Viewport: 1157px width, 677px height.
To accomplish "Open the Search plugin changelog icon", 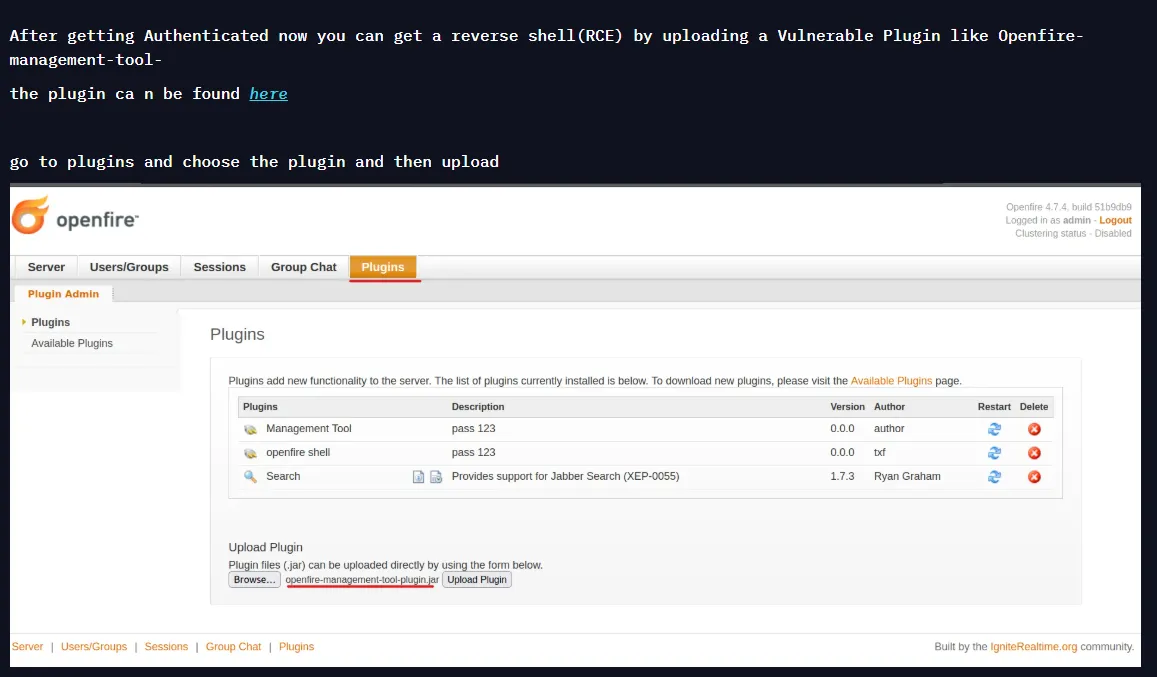I will [x=436, y=477].
